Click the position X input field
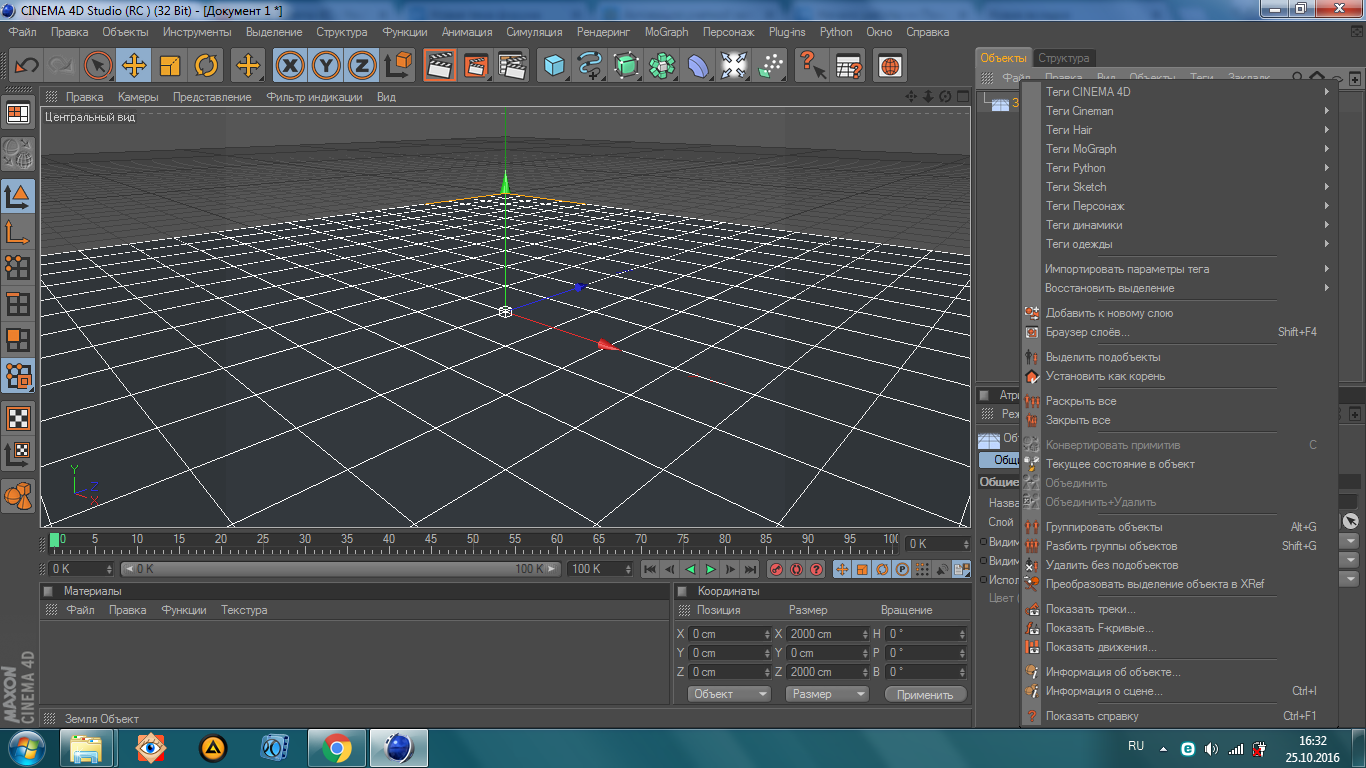This screenshot has width=1366, height=768. point(728,634)
